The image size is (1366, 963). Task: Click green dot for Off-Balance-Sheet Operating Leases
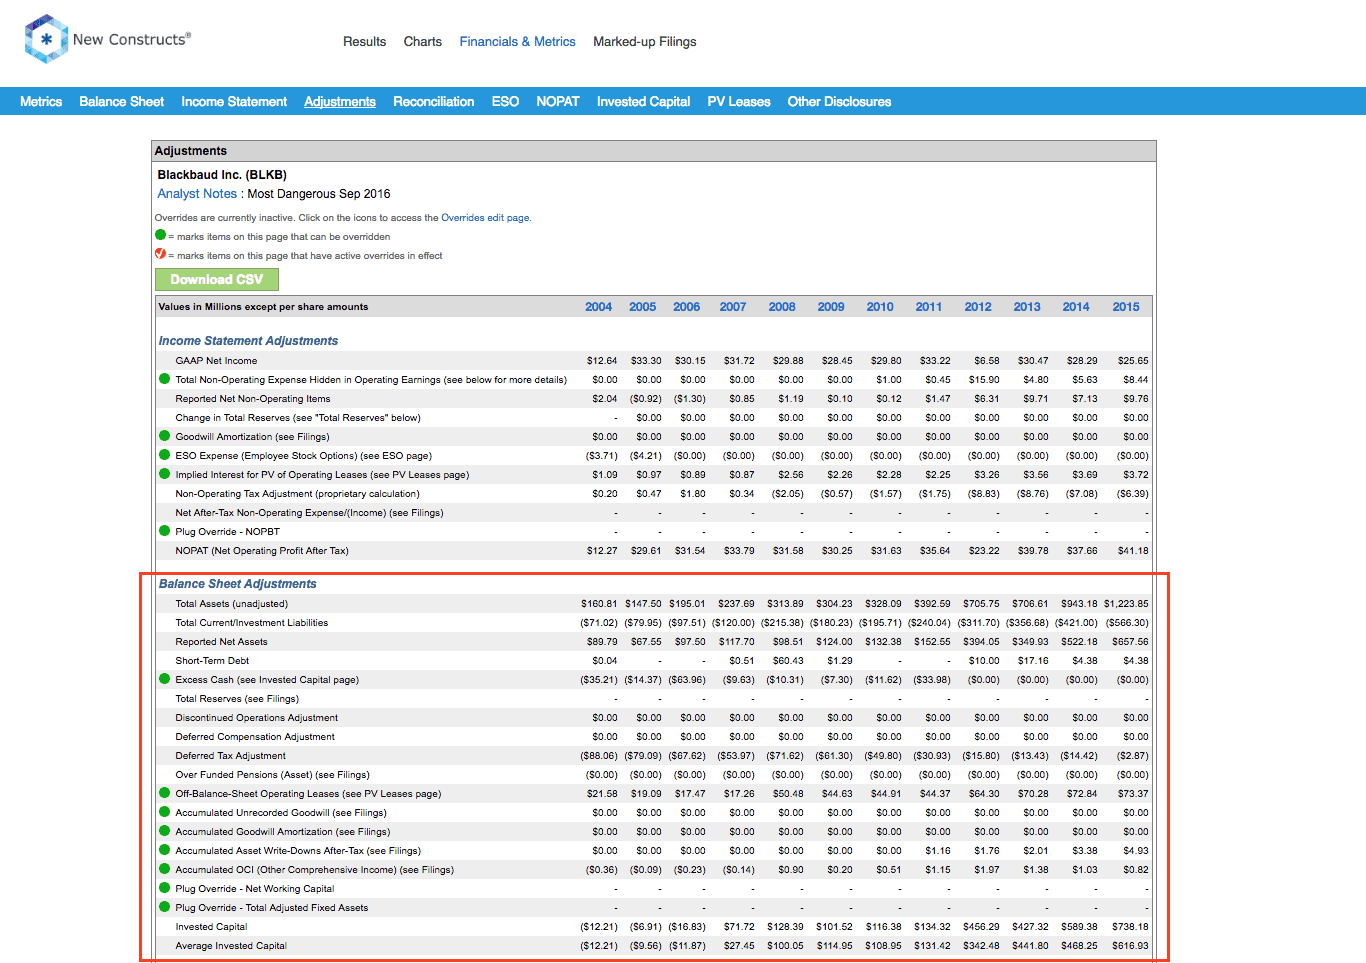coord(164,793)
